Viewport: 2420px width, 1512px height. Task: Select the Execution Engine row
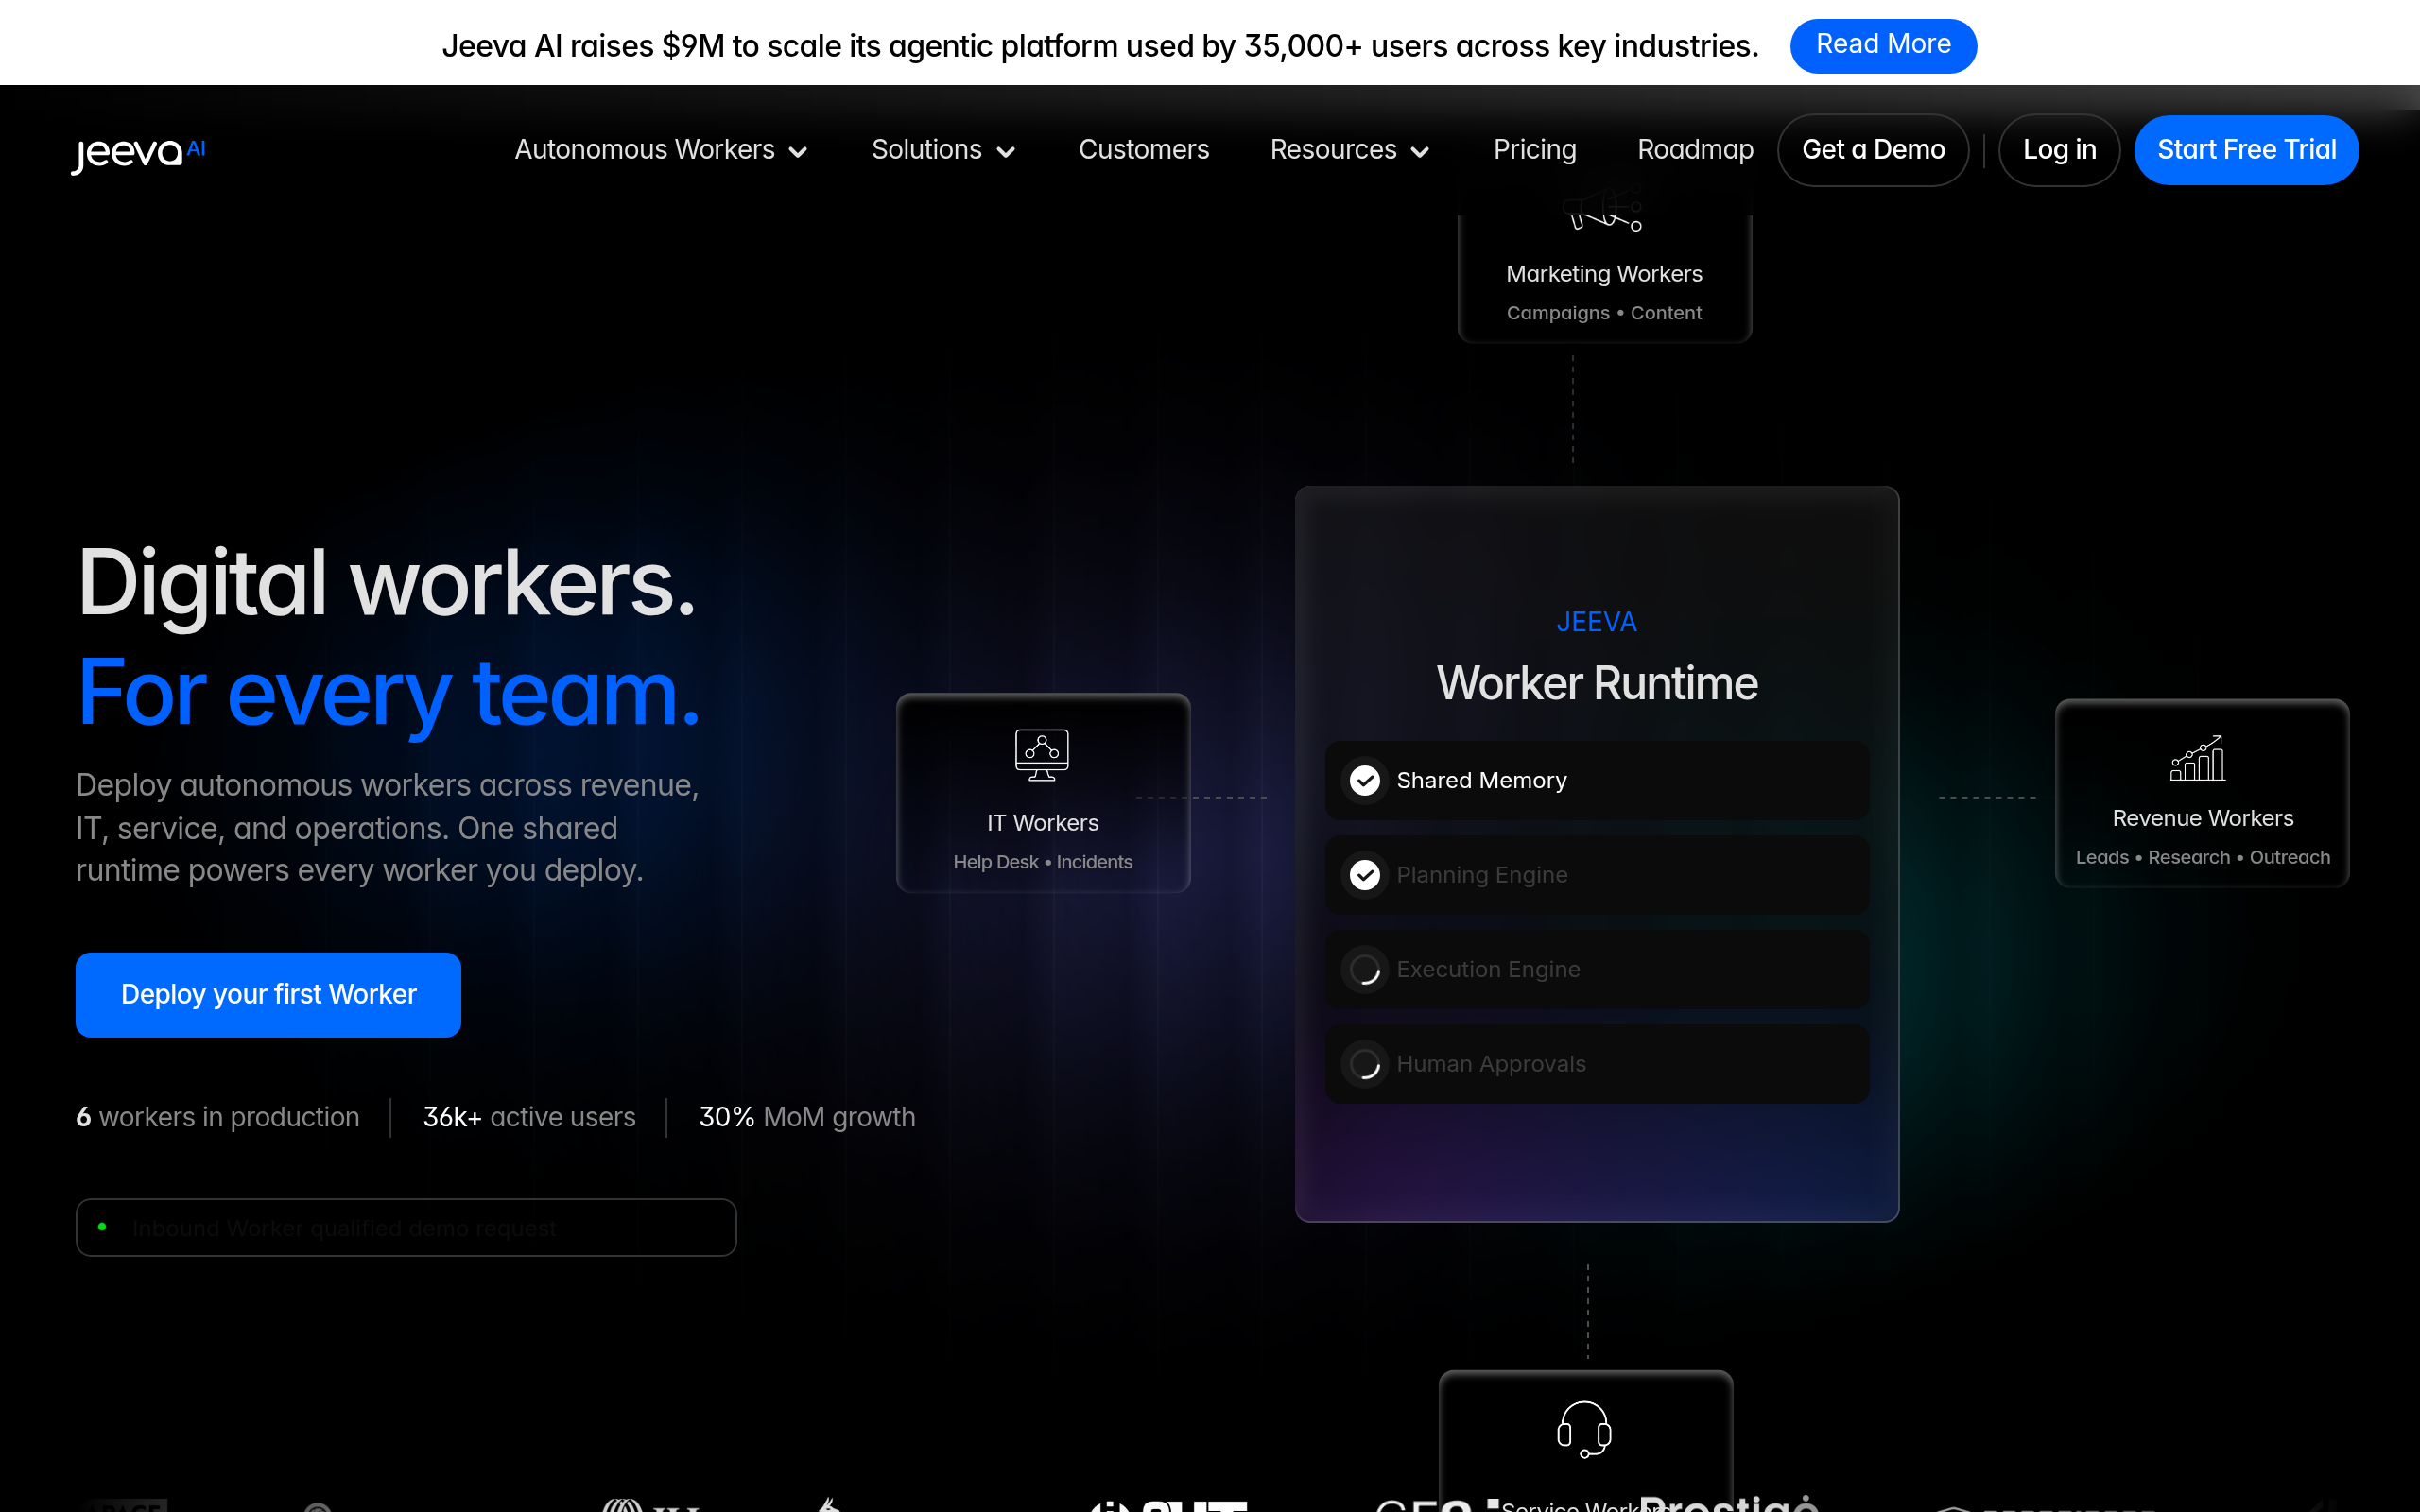coord(1597,970)
